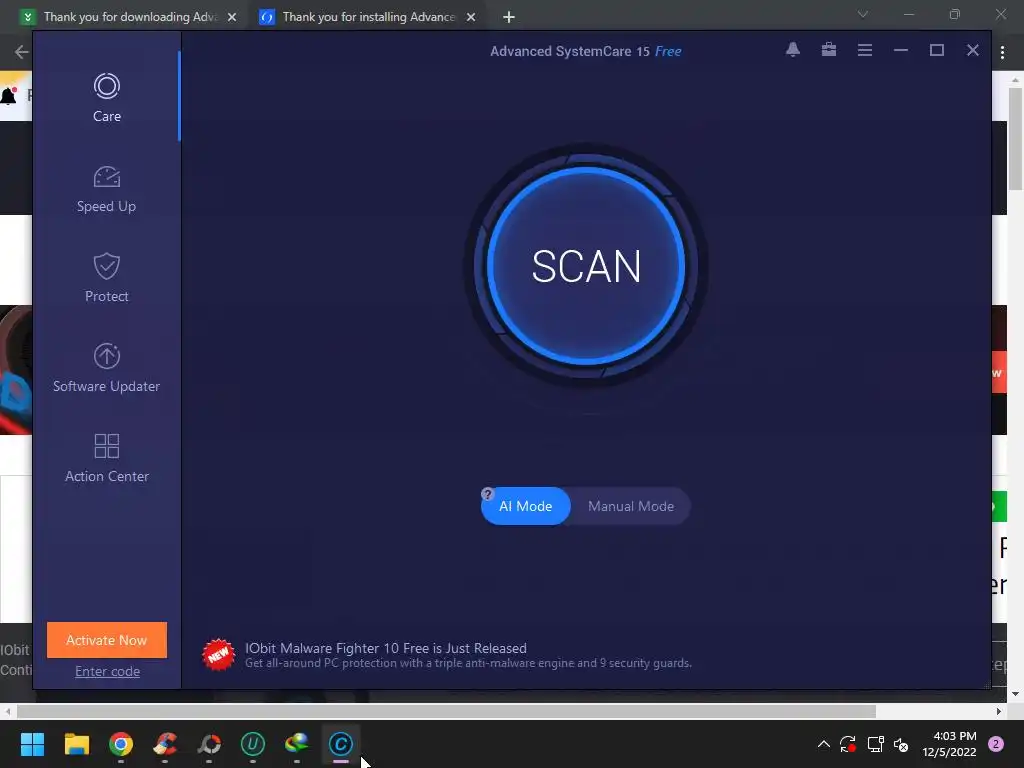Switch to AI Mode

526,506
